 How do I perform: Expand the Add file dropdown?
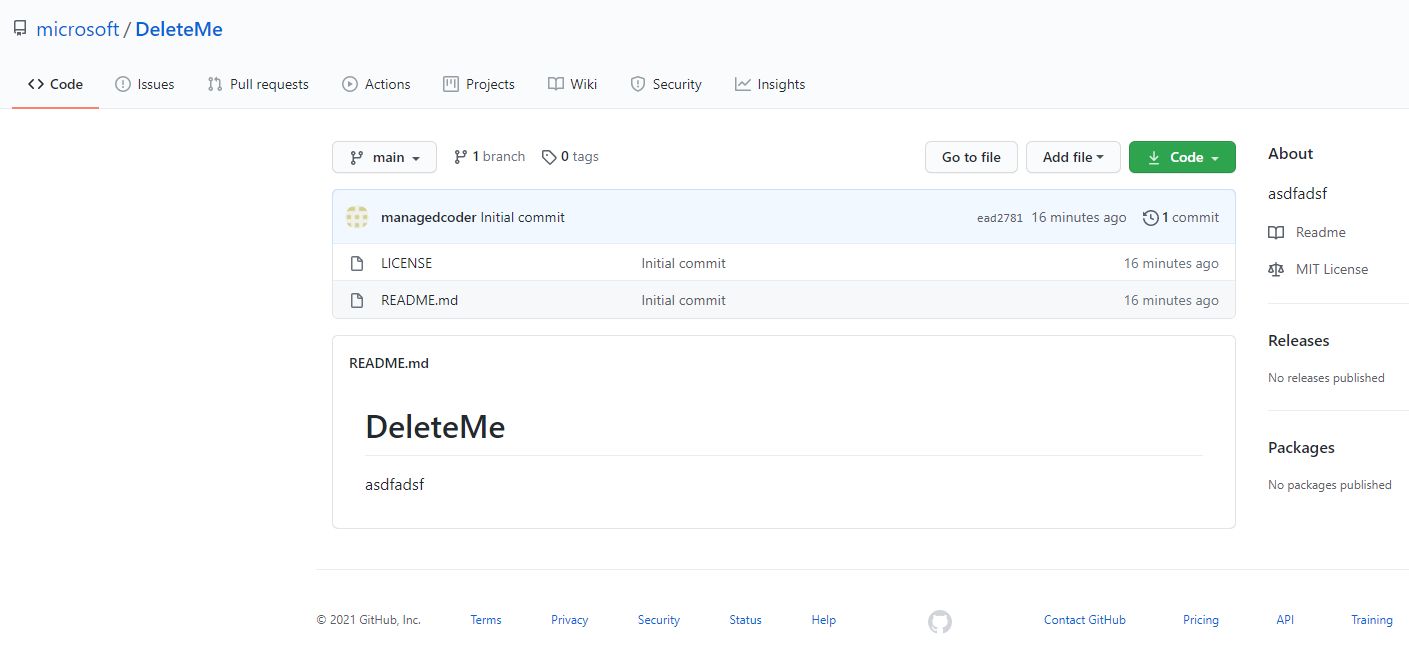pos(1073,157)
